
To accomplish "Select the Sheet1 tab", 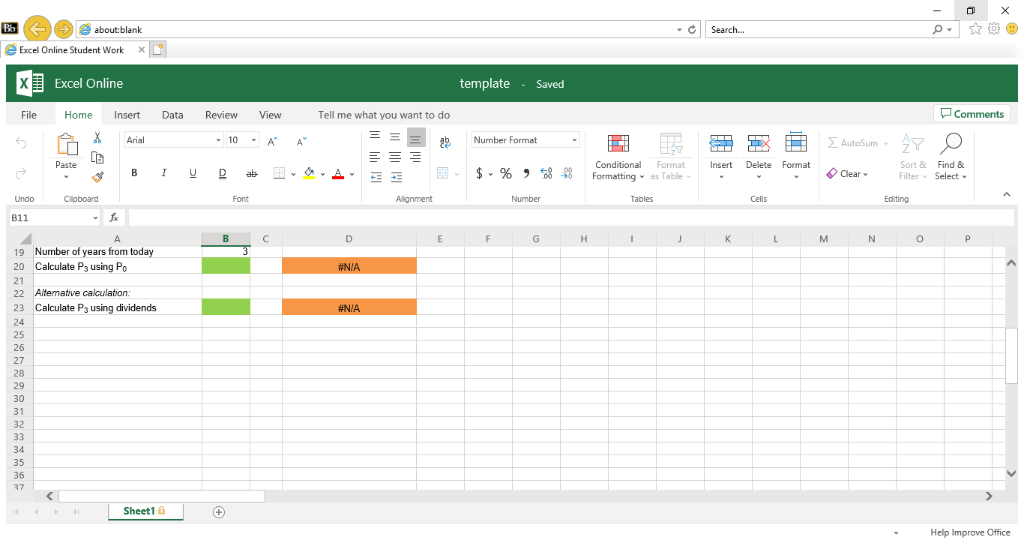I will pos(145,511).
